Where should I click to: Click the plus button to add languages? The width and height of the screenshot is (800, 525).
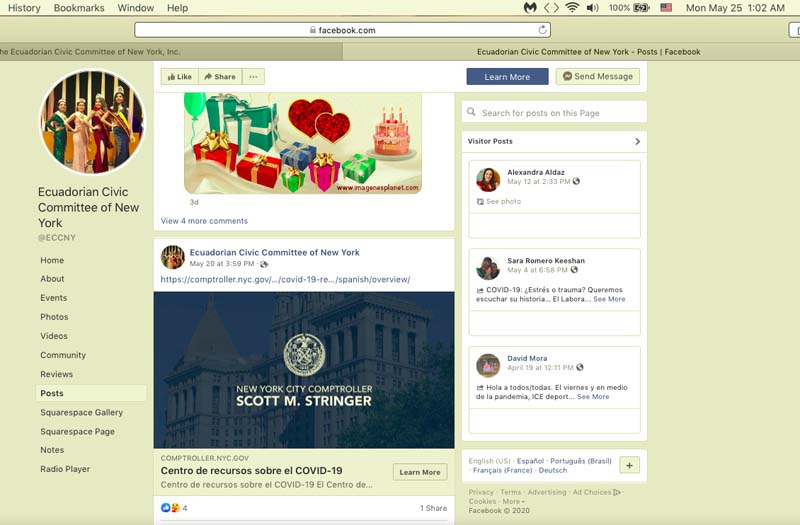click(x=629, y=465)
